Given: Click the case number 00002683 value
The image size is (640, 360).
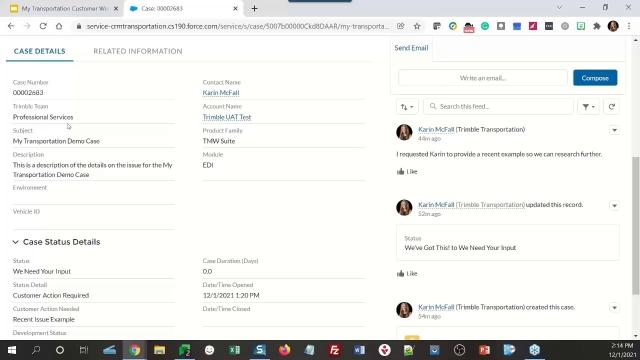Looking at the screenshot, I should pyautogui.click(x=28, y=93).
